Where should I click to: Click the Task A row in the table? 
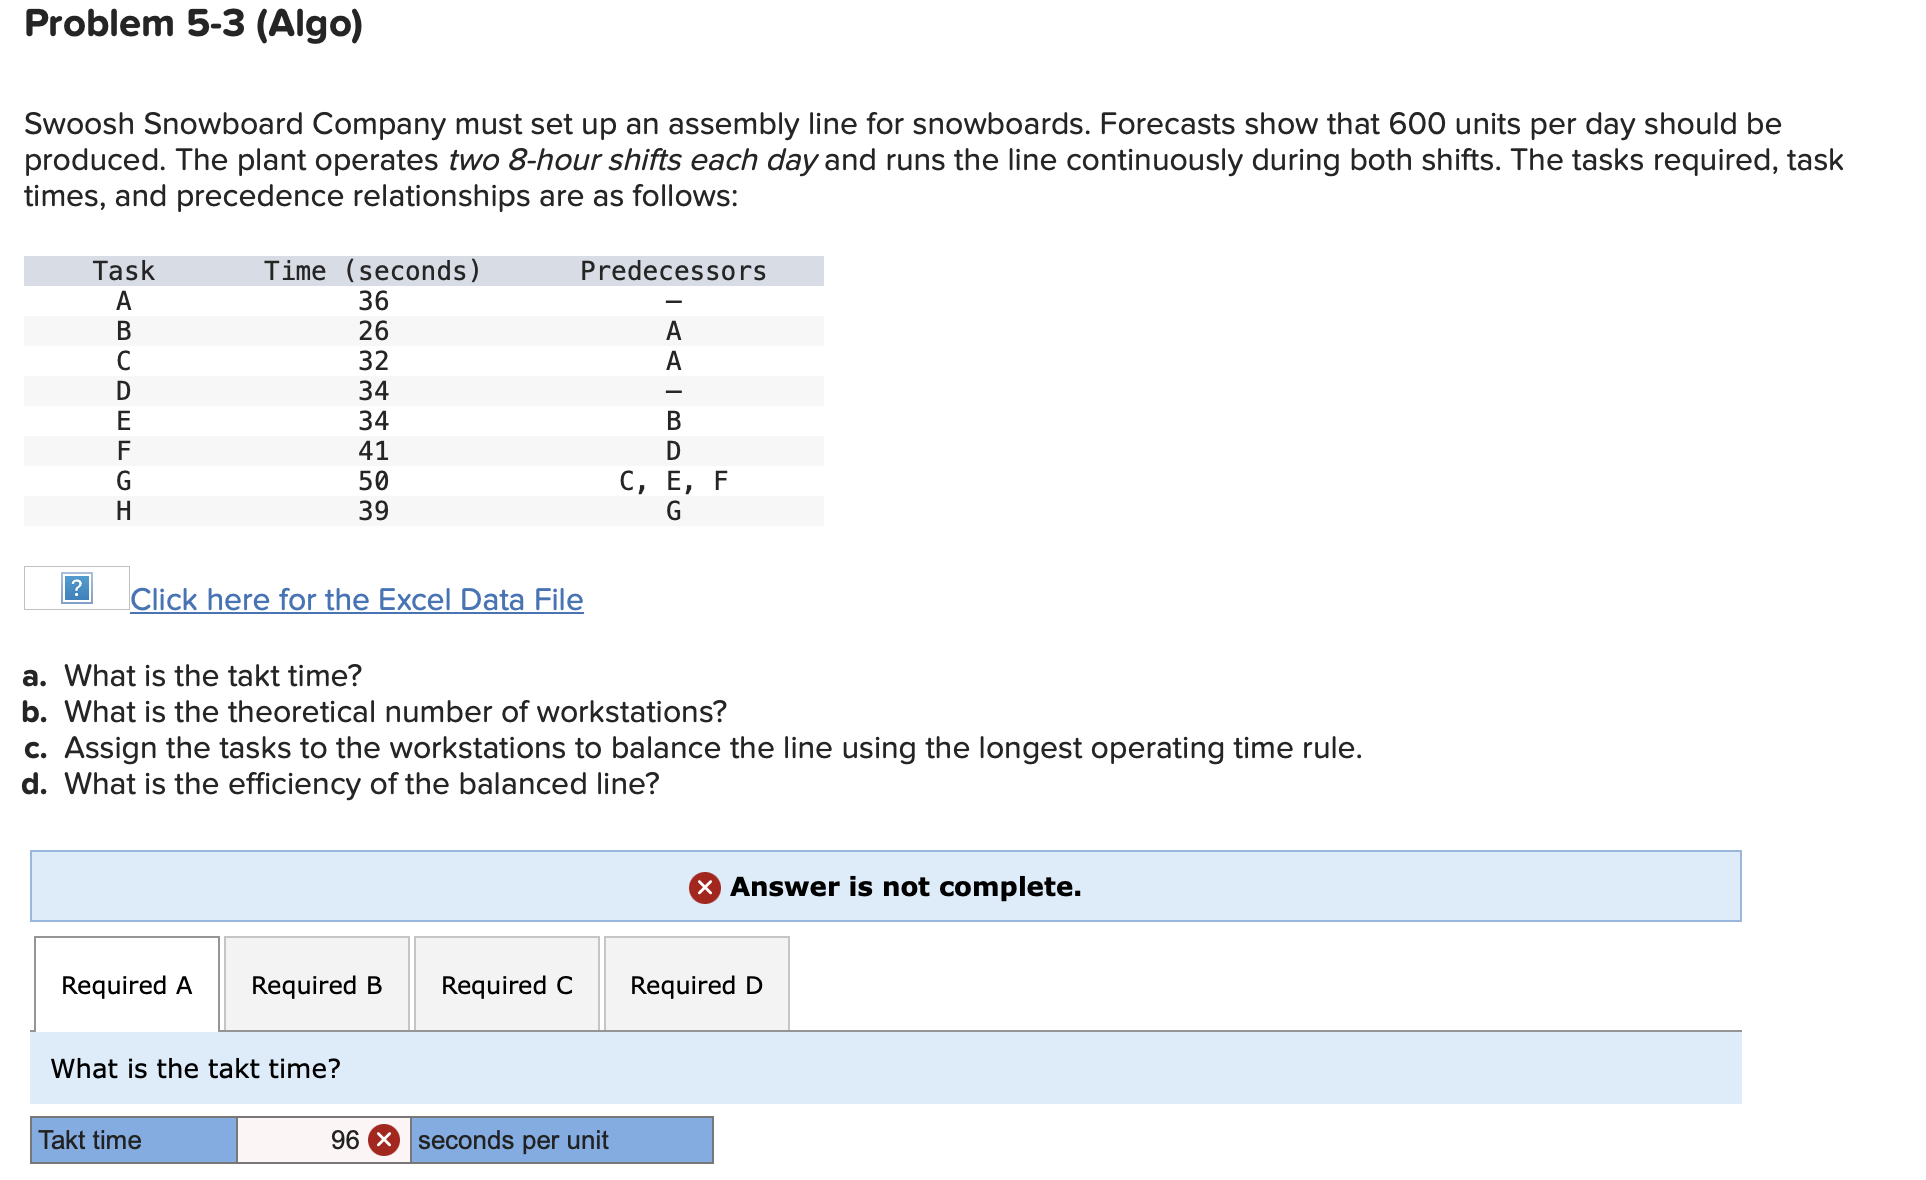click(420, 300)
